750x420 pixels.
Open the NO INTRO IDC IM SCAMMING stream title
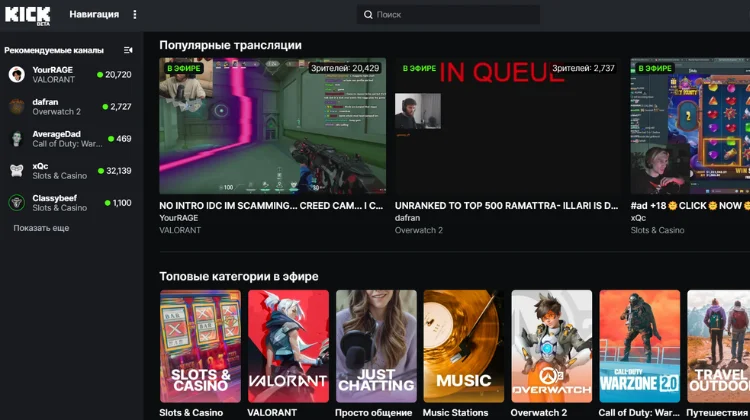coord(271,206)
